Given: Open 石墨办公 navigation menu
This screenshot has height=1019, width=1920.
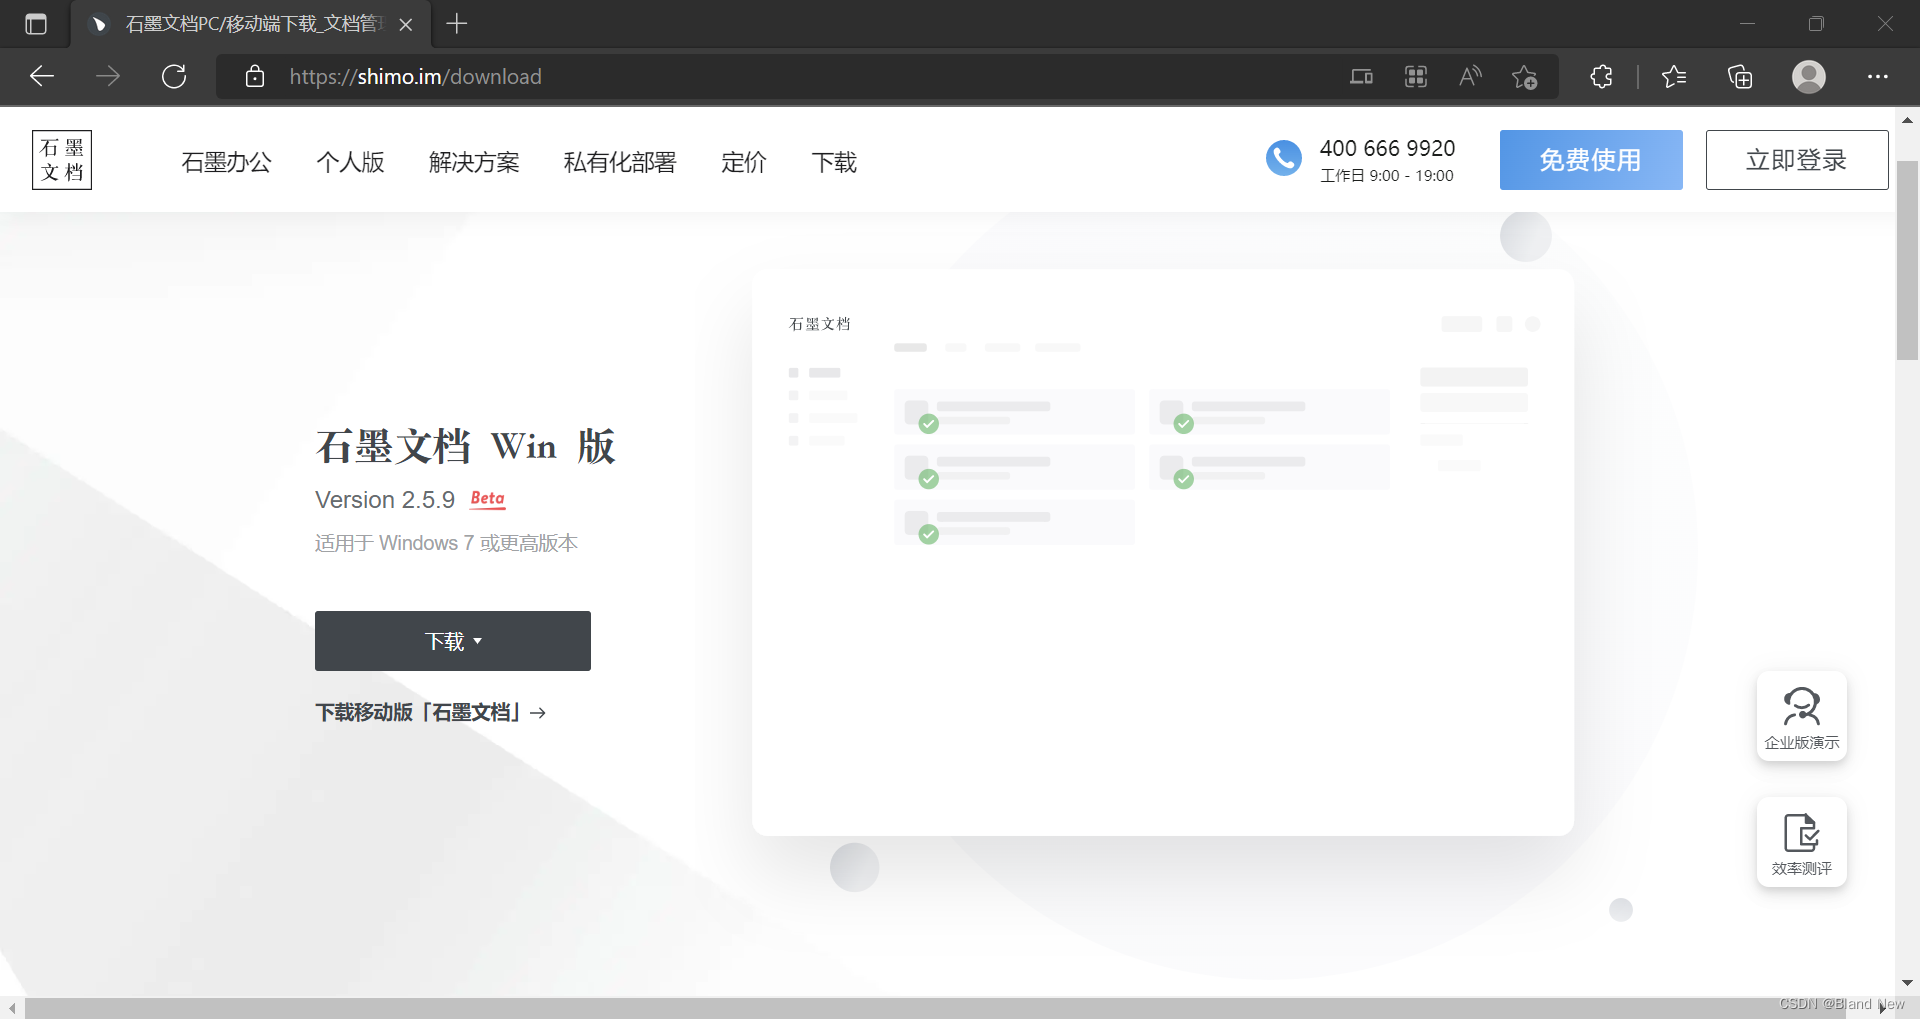Looking at the screenshot, I should coord(226,162).
